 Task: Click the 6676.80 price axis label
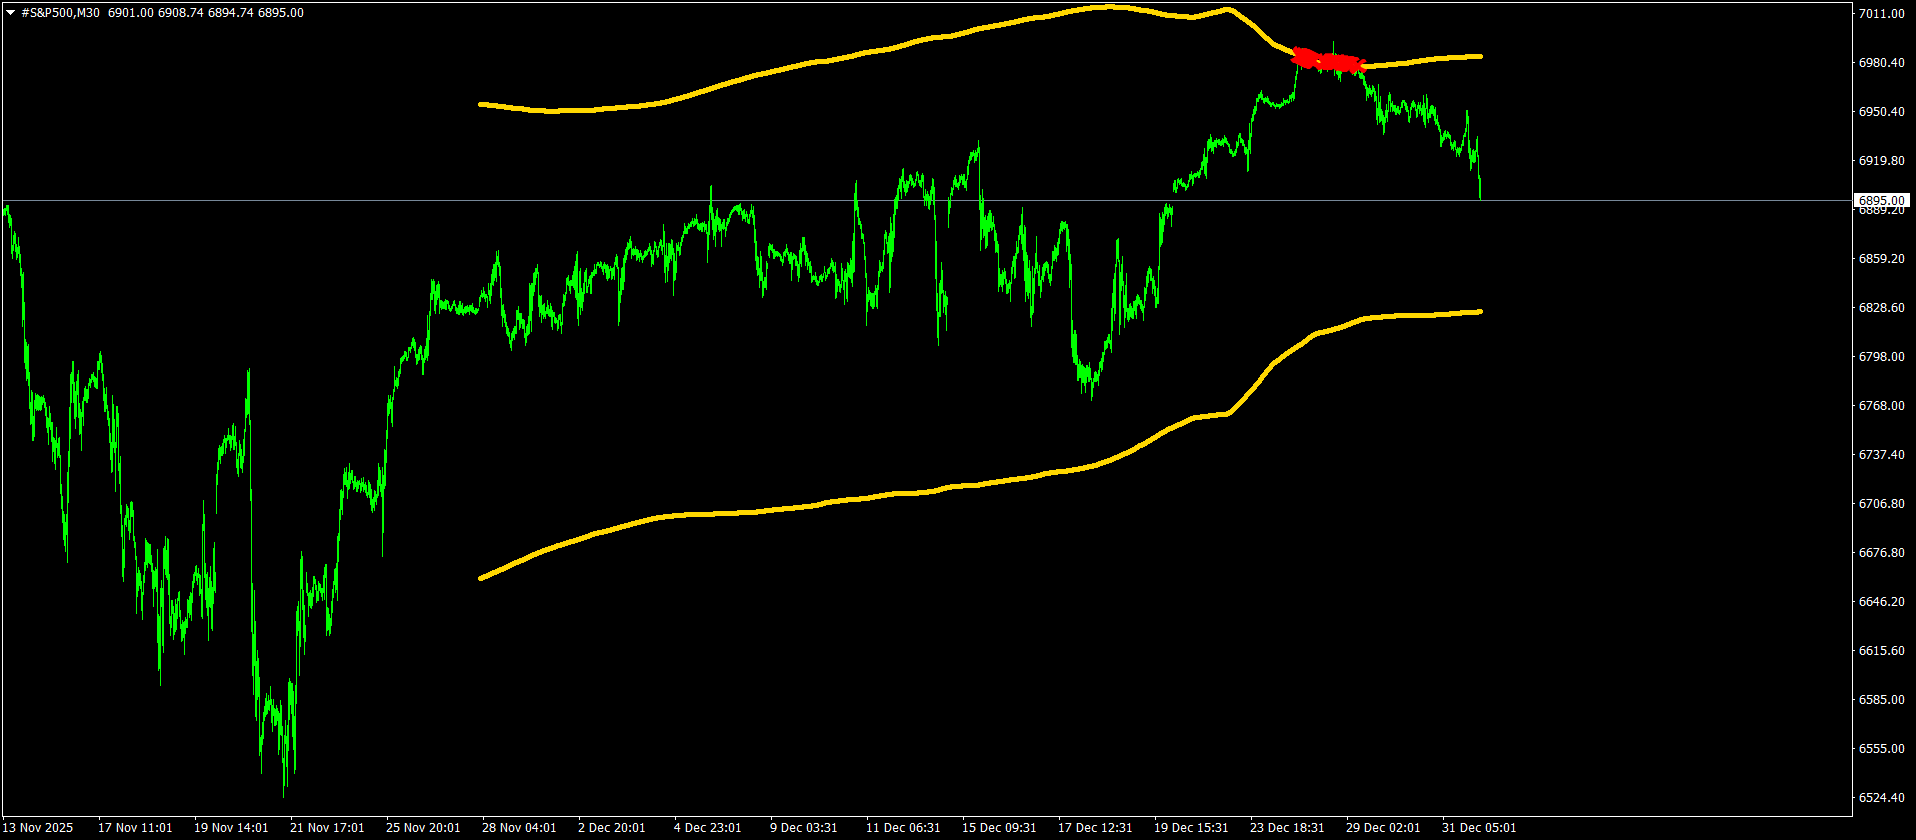coord(1881,553)
